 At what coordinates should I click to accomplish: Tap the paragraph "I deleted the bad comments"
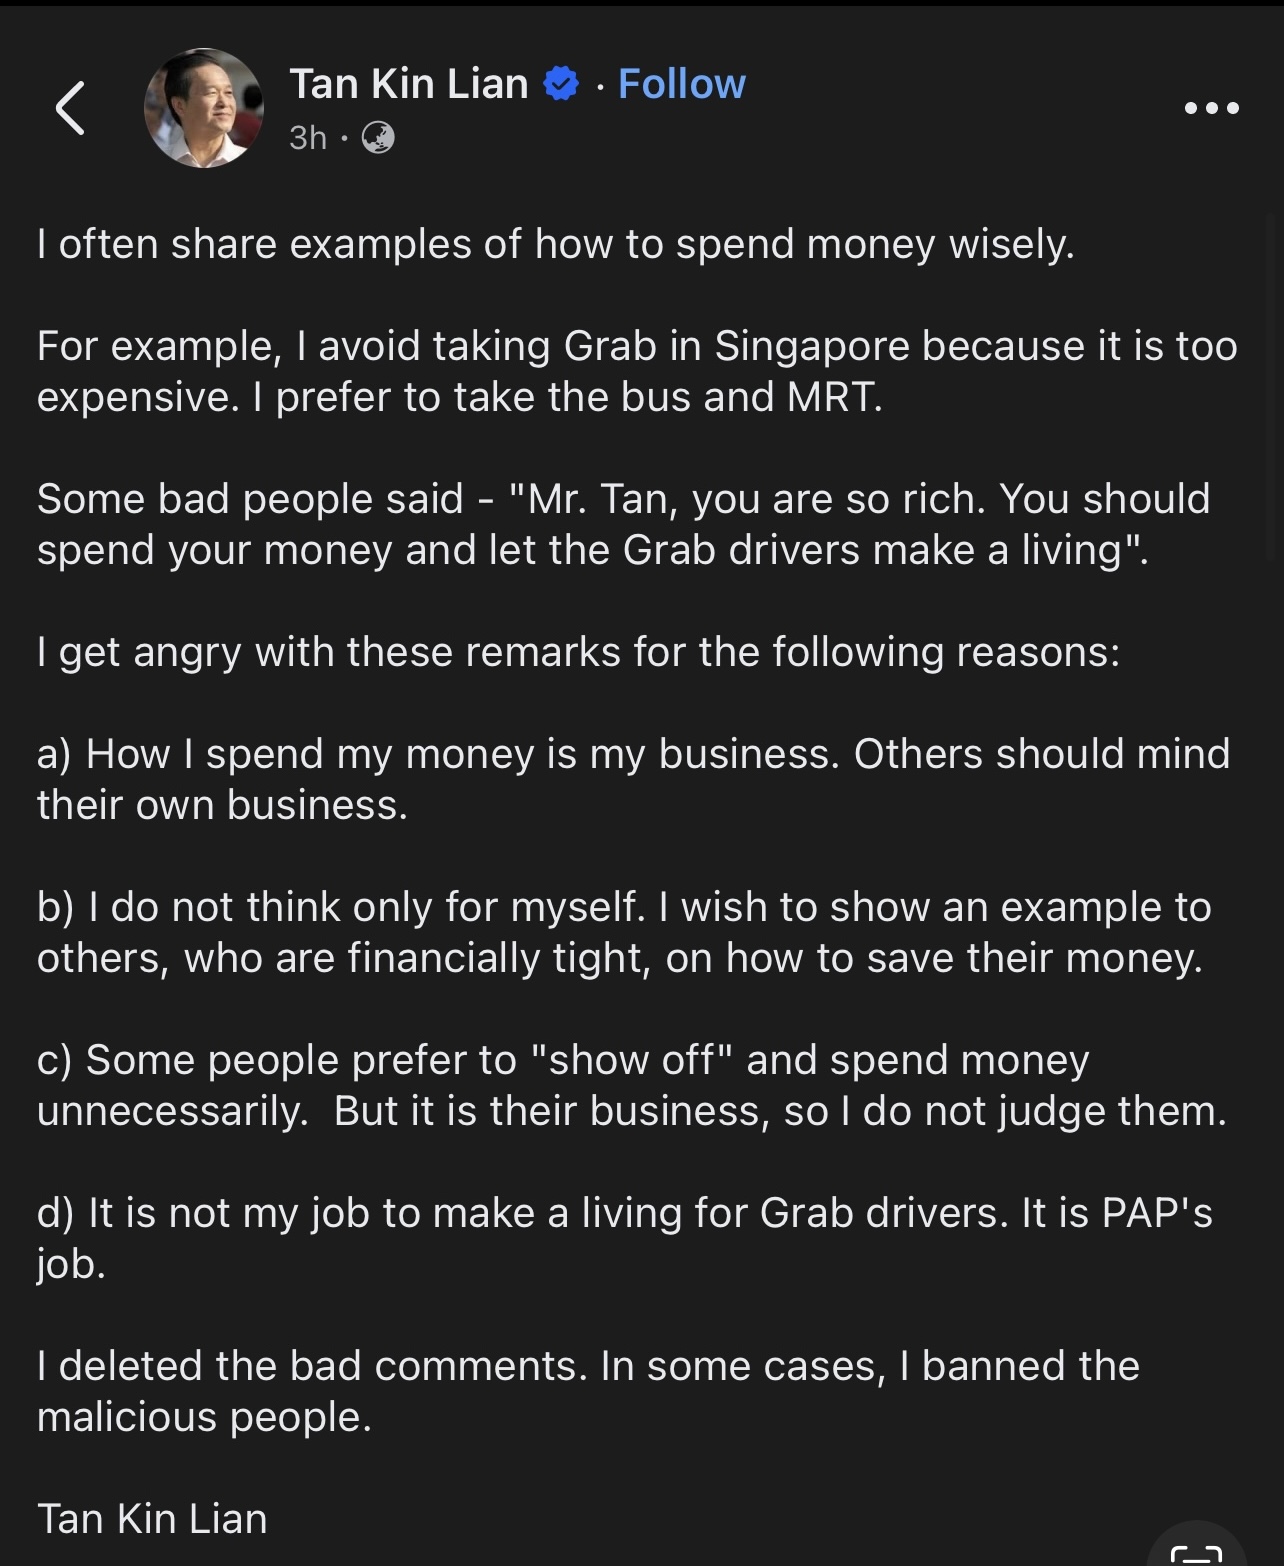[587, 1391]
